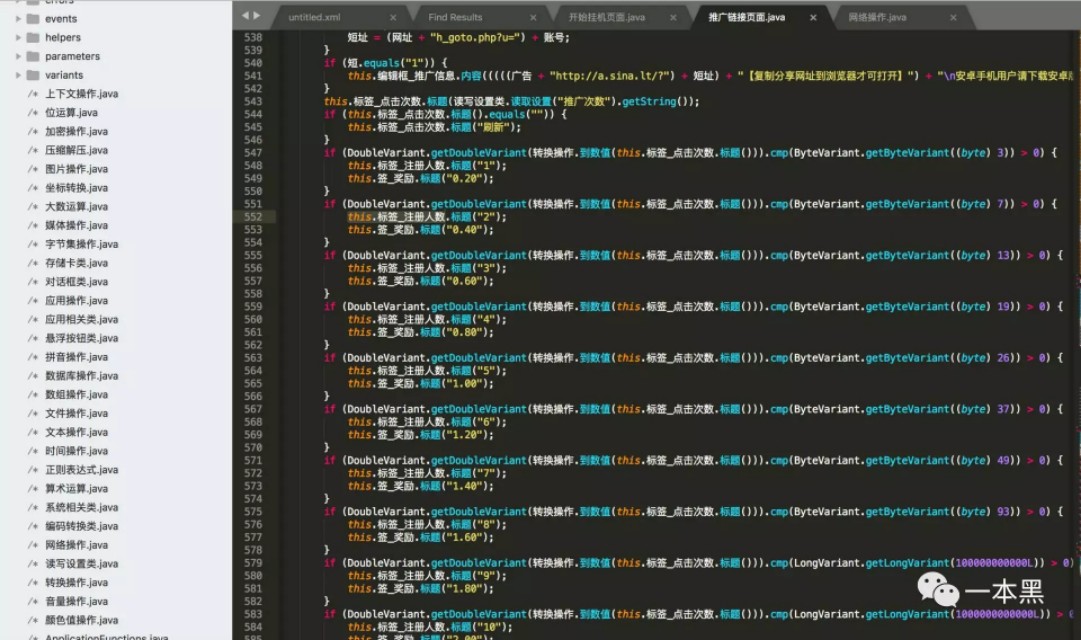Click the highlighted line 552 in the editor

pyautogui.click(x=600, y=215)
